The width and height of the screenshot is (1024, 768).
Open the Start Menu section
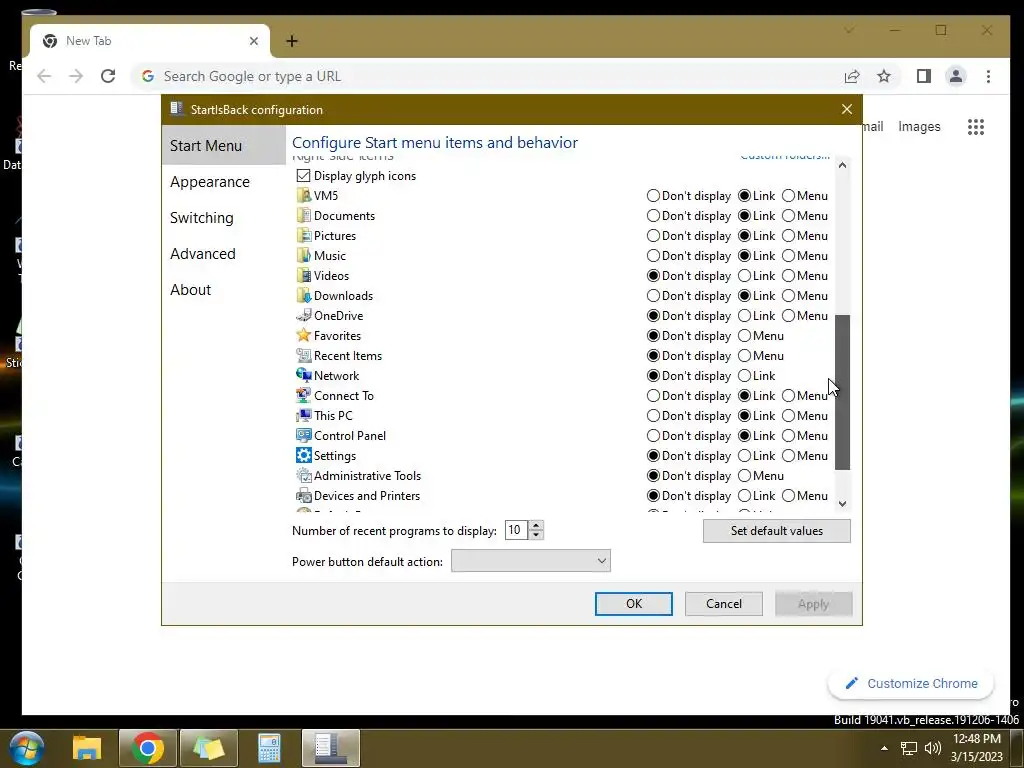click(x=223, y=146)
